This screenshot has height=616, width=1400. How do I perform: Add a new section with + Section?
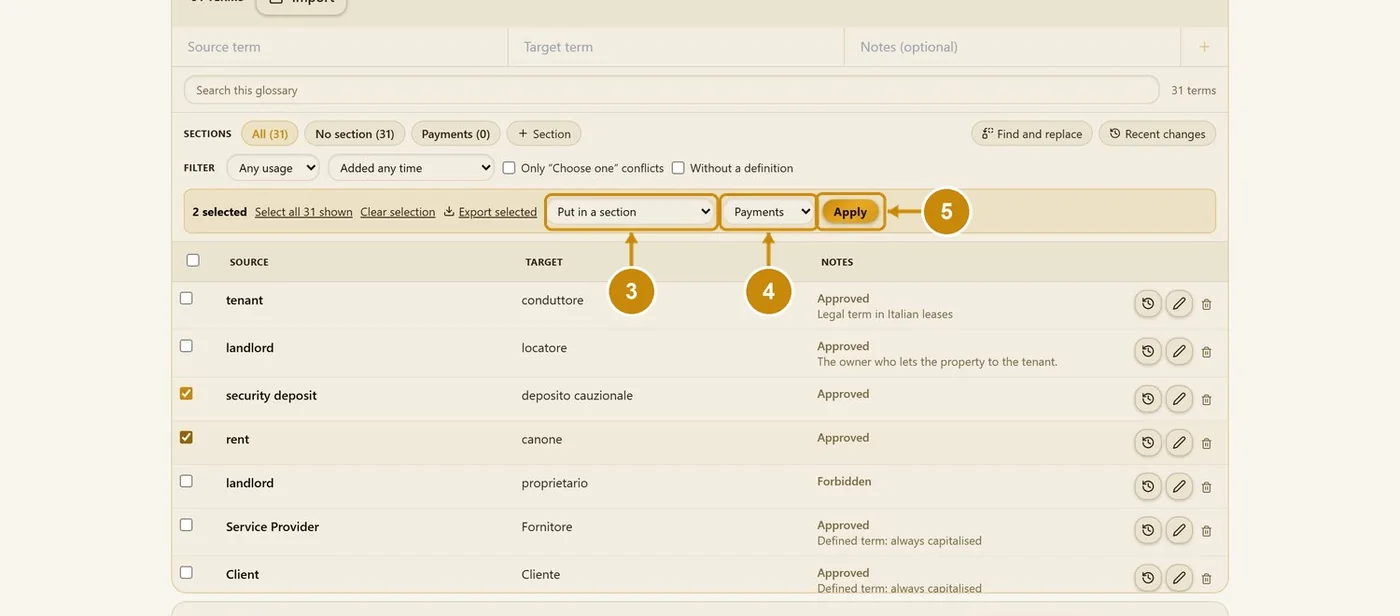click(x=544, y=134)
